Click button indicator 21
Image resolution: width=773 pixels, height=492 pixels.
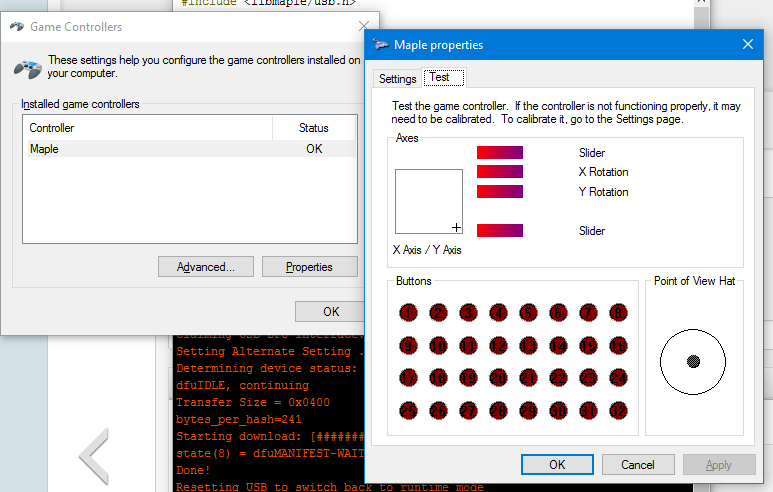coord(528,378)
